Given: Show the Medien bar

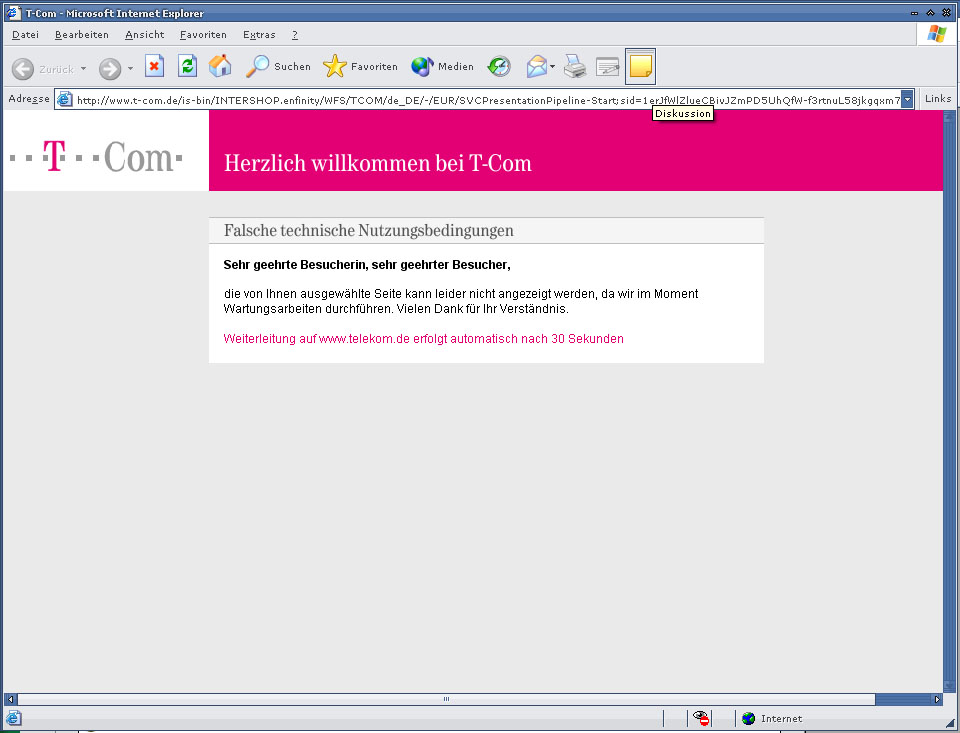Looking at the screenshot, I should pos(443,67).
